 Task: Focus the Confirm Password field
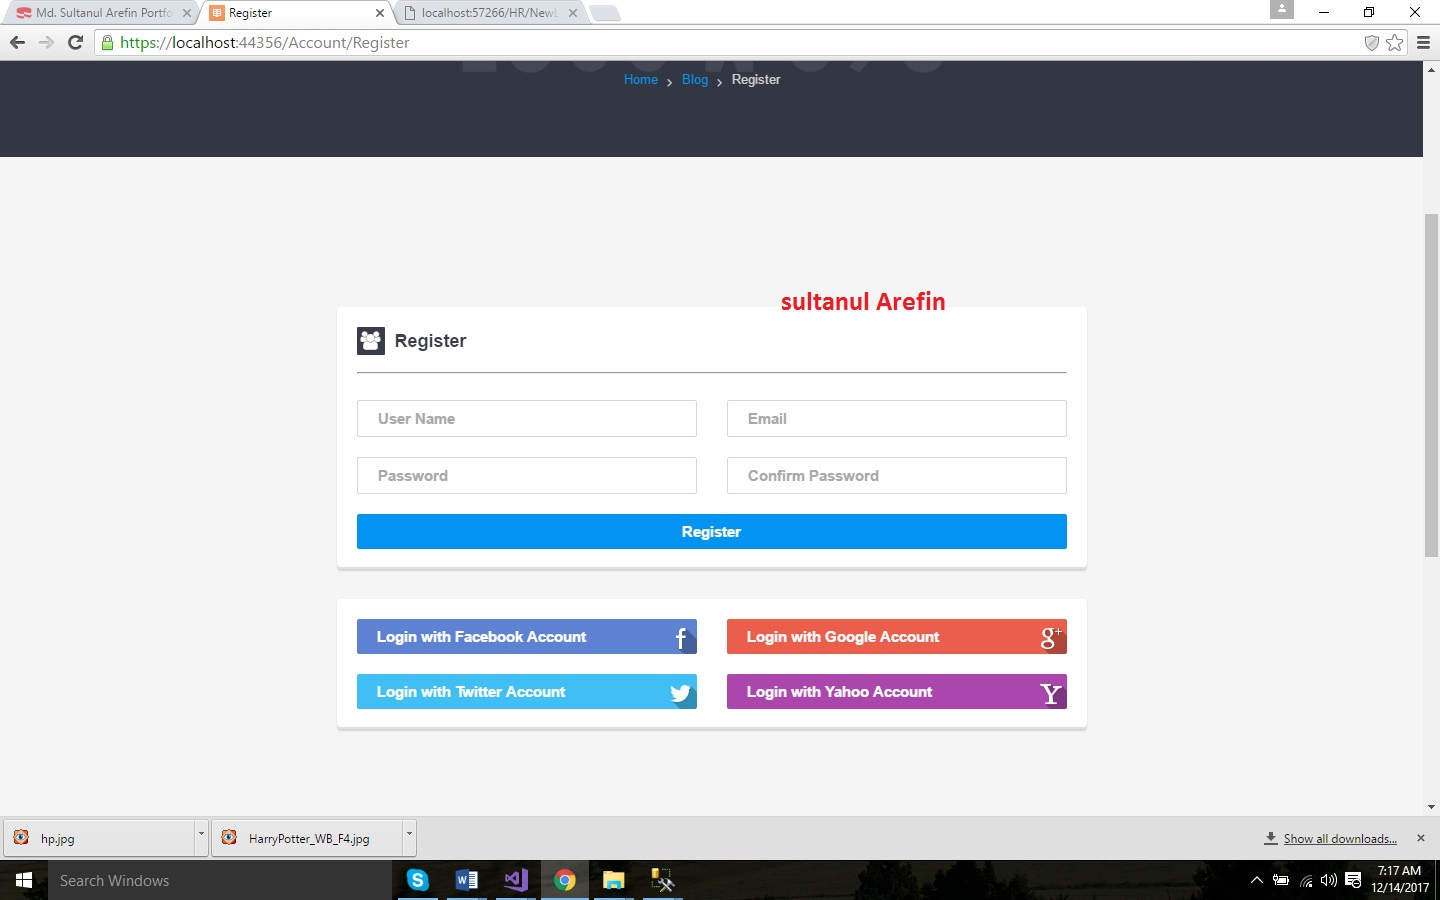click(896, 476)
